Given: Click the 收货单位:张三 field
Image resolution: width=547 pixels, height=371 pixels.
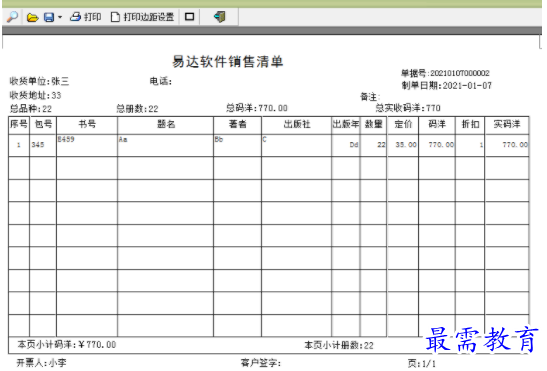Looking at the screenshot, I should pos(39,81).
